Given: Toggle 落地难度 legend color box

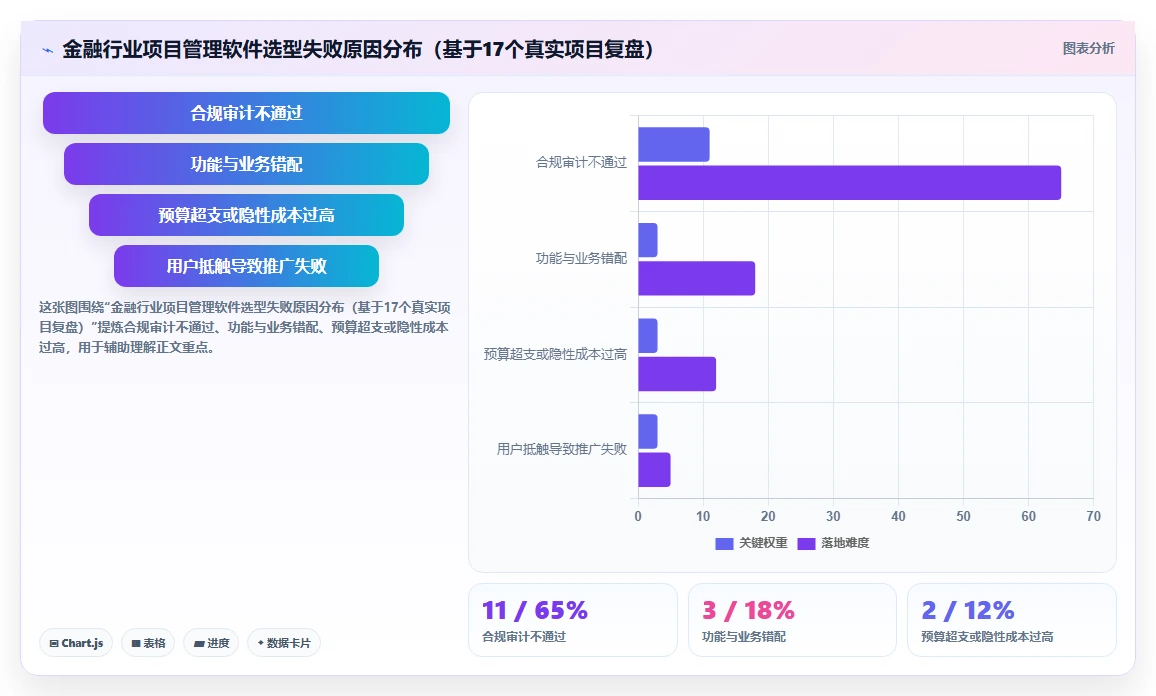Looking at the screenshot, I should [x=807, y=543].
